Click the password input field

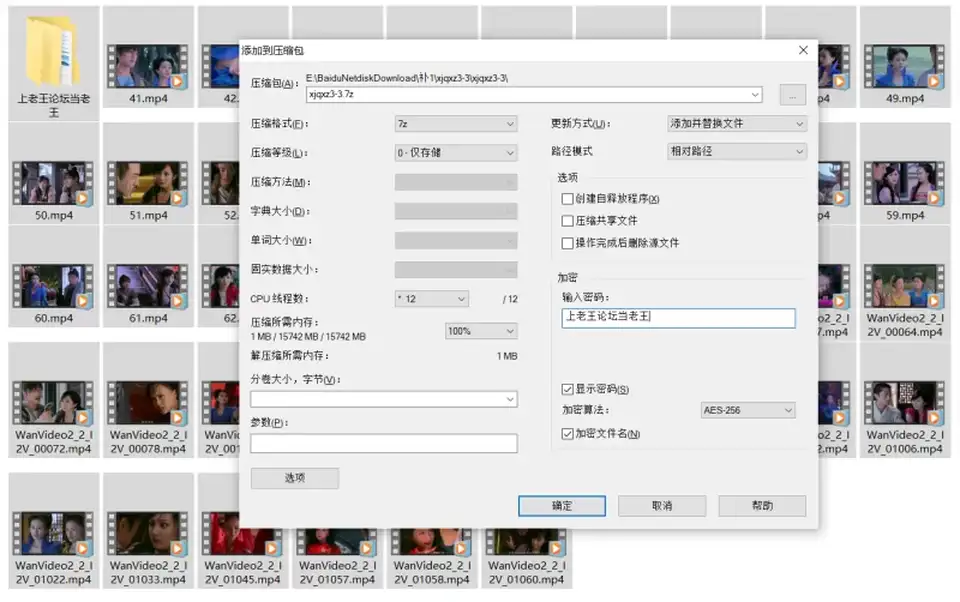click(678, 318)
